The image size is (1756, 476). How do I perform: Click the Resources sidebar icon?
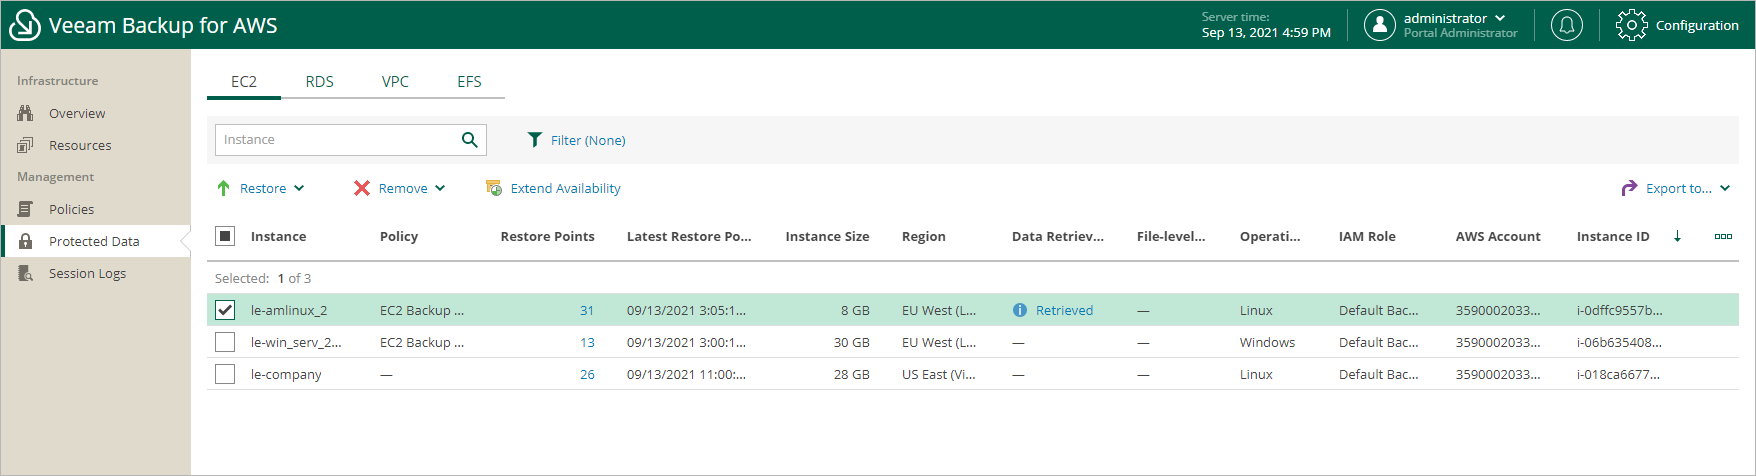click(x=26, y=145)
